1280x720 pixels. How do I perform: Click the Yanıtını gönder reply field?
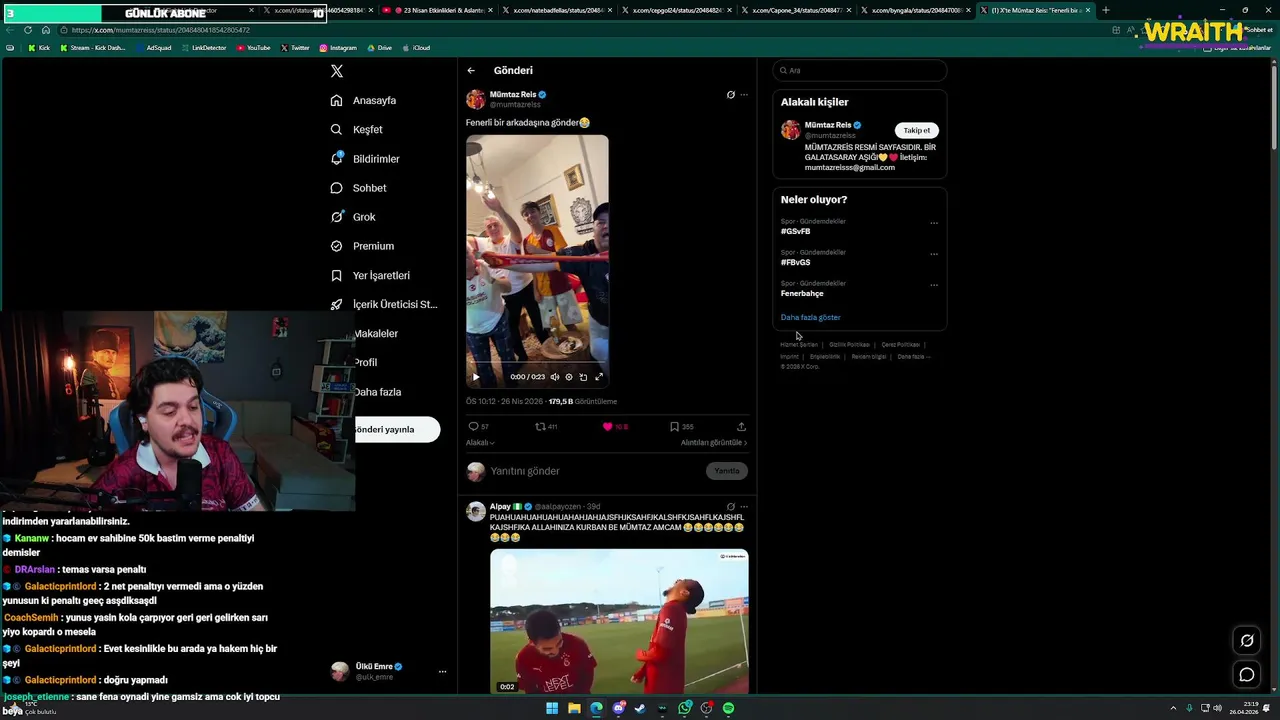pyautogui.click(x=594, y=471)
